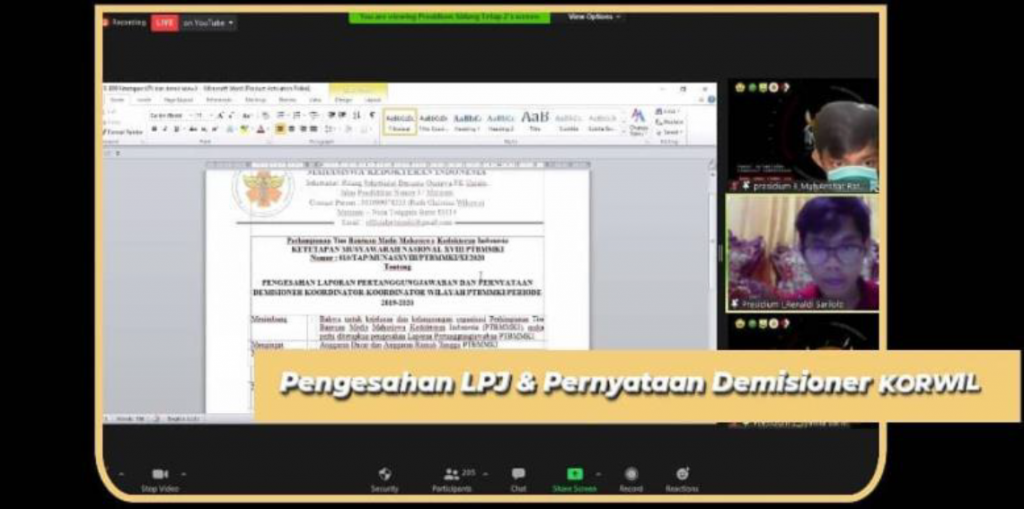Image resolution: width=1024 pixels, height=509 pixels.
Task: Click Find in the Editing group
Action: pos(668,111)
